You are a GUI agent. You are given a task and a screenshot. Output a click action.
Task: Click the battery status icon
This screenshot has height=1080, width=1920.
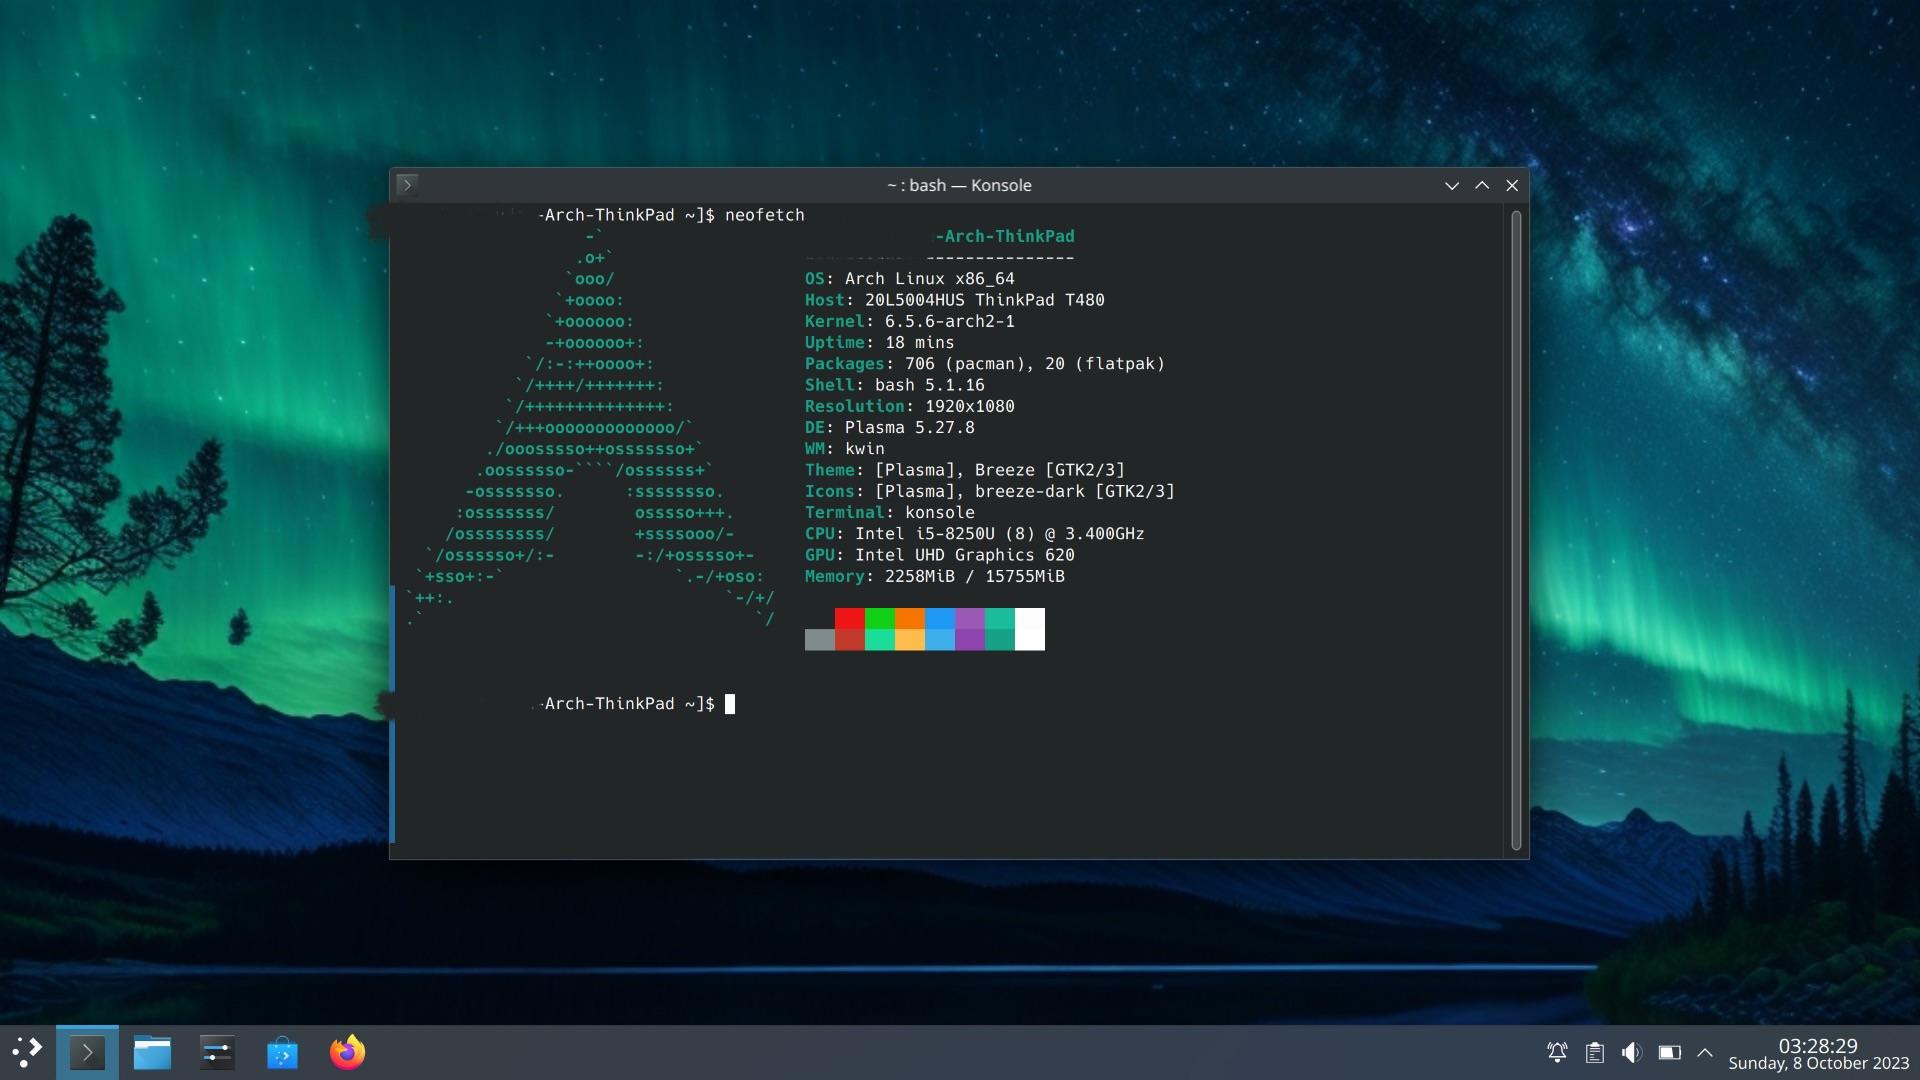pyautogui.click(x=1671, y=1052)
